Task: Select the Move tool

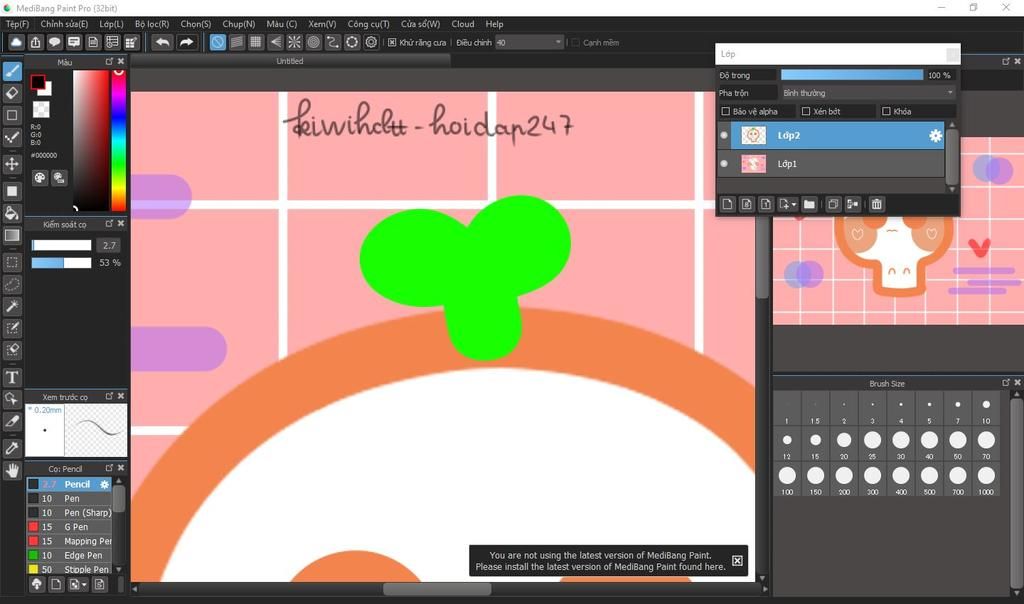Action: coord(12,163)
